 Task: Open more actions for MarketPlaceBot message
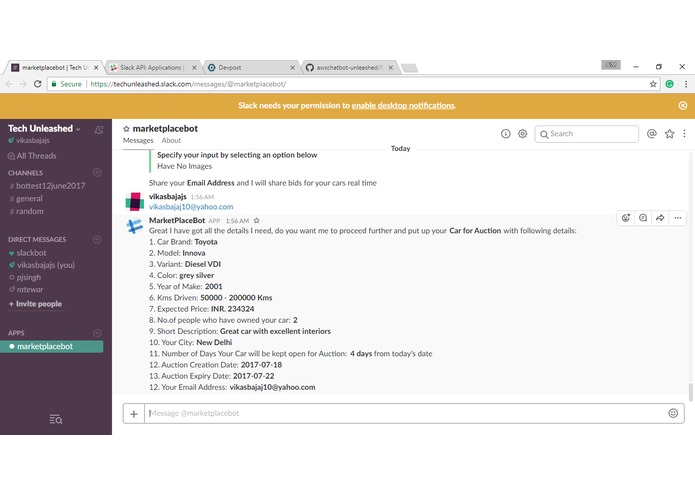678,218
